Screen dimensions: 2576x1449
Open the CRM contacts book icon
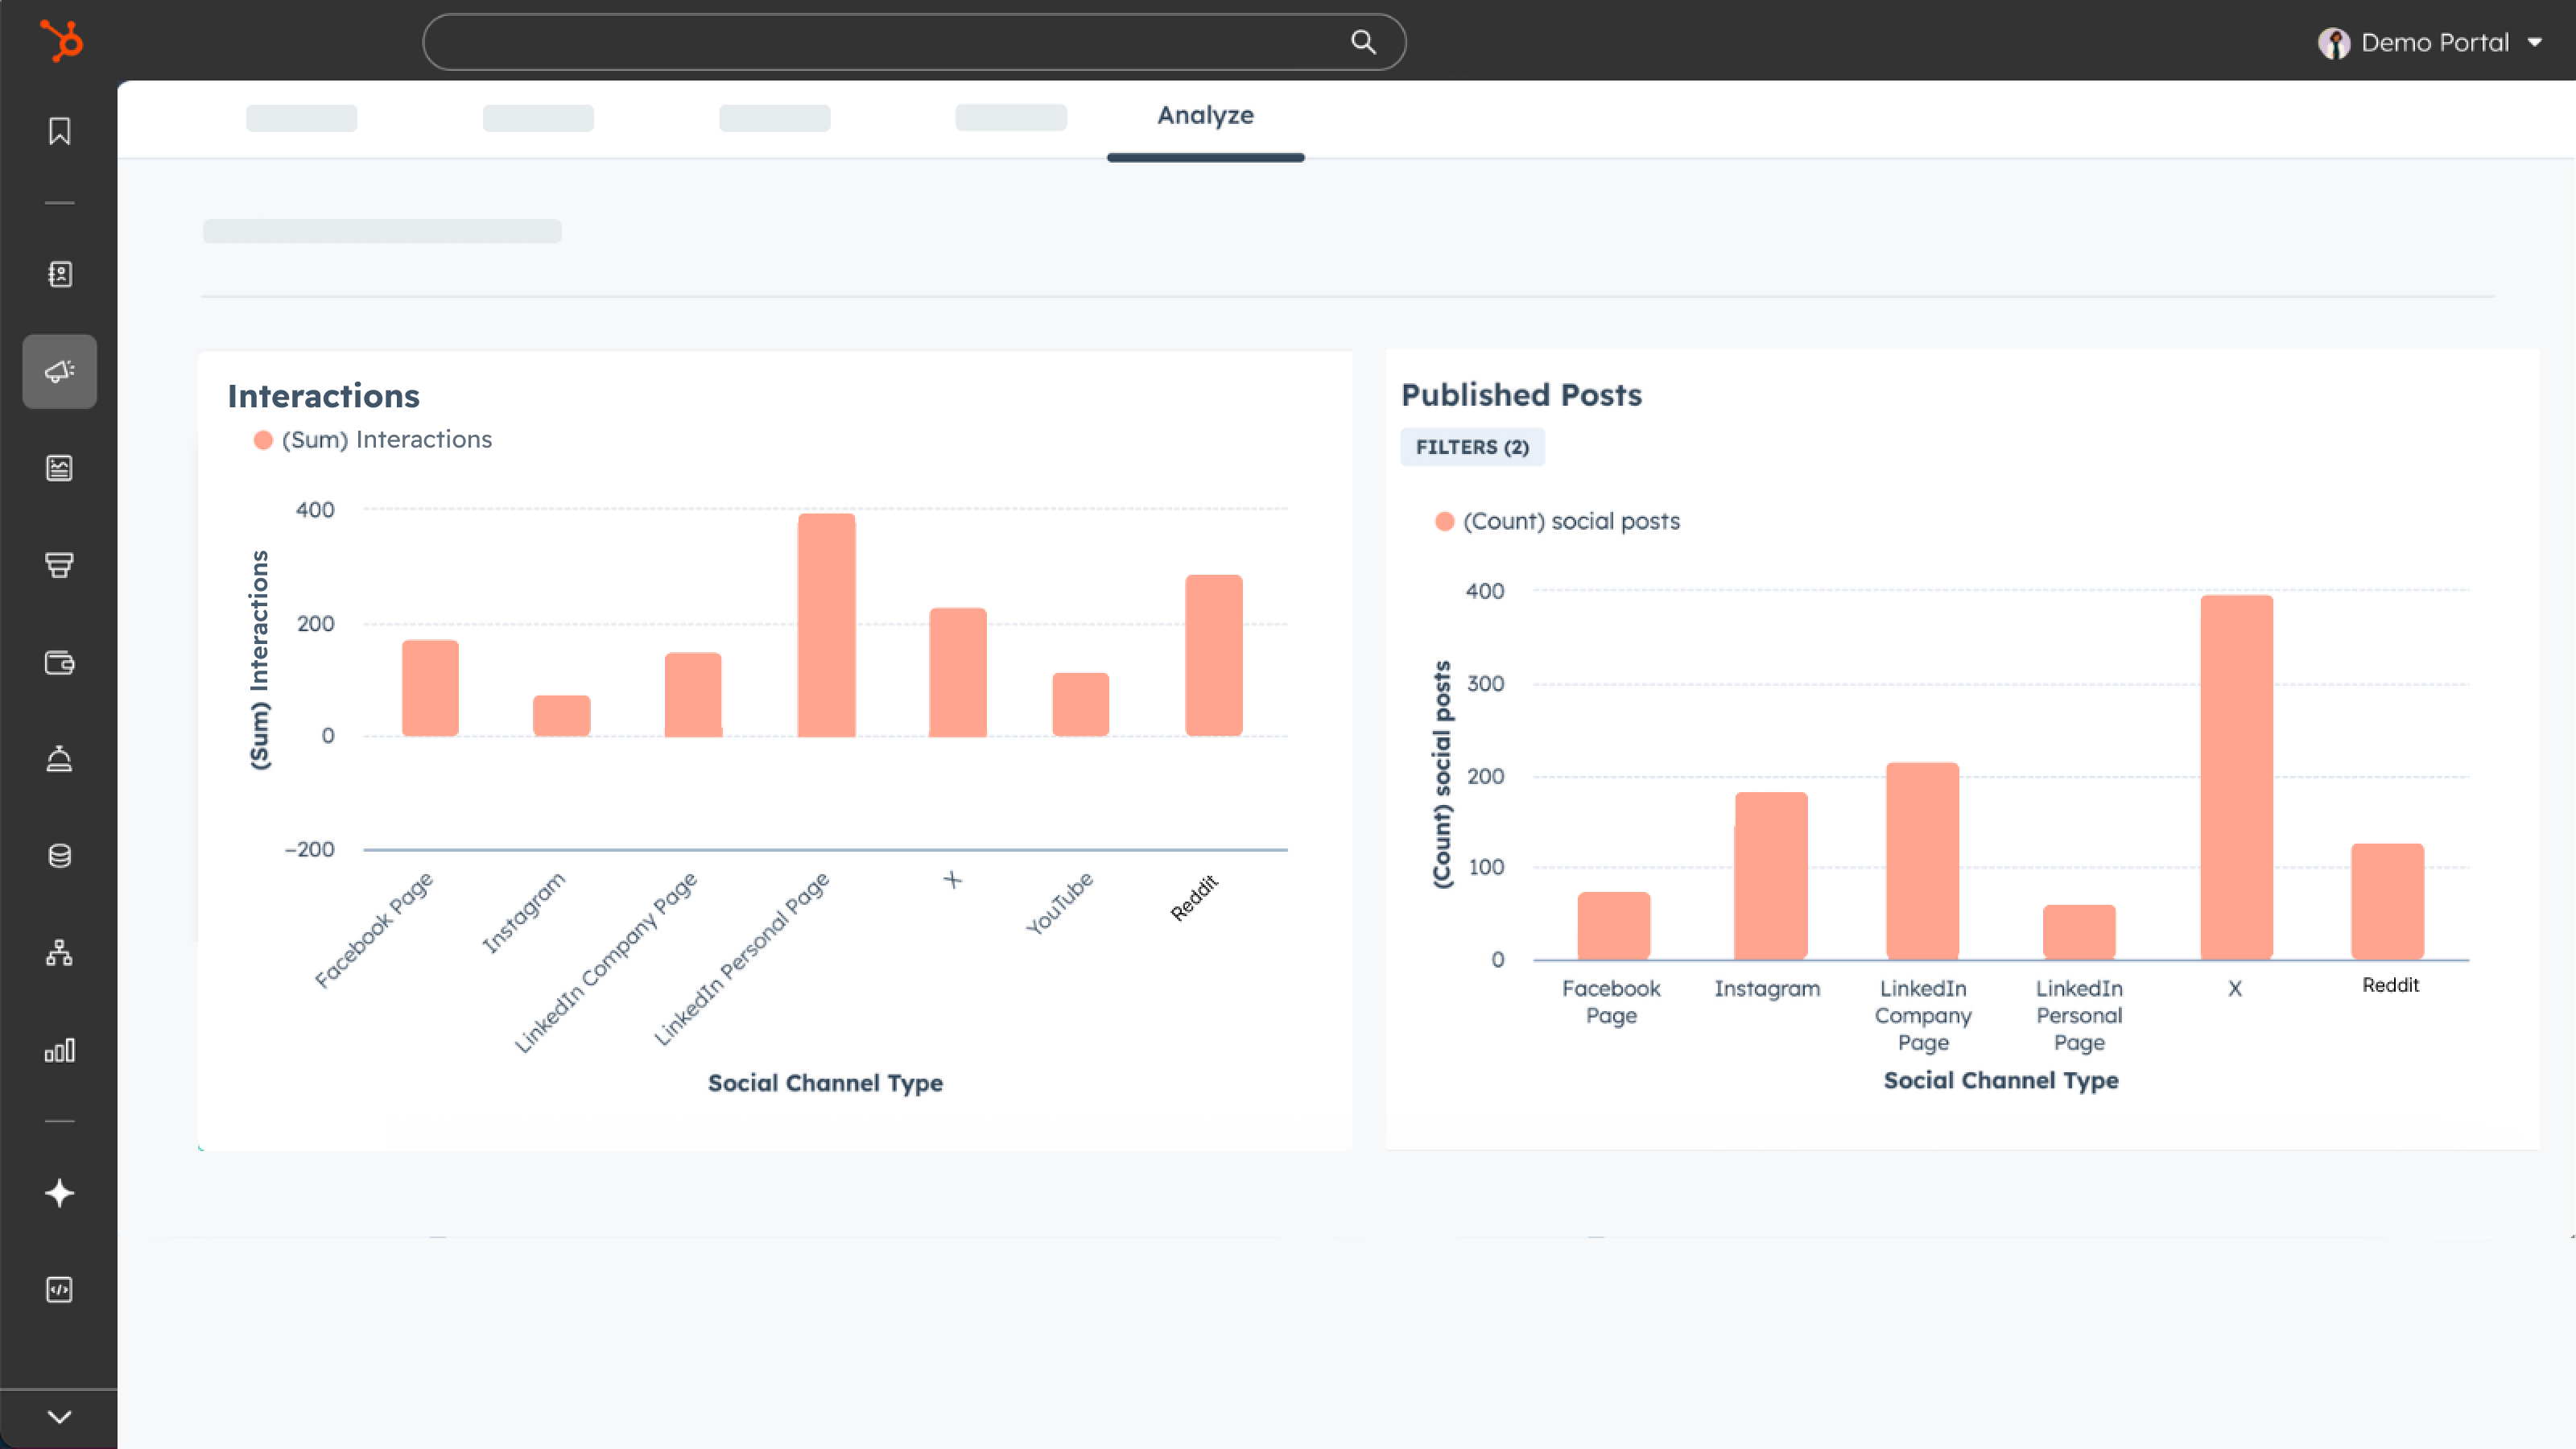(x=60, y=274)
